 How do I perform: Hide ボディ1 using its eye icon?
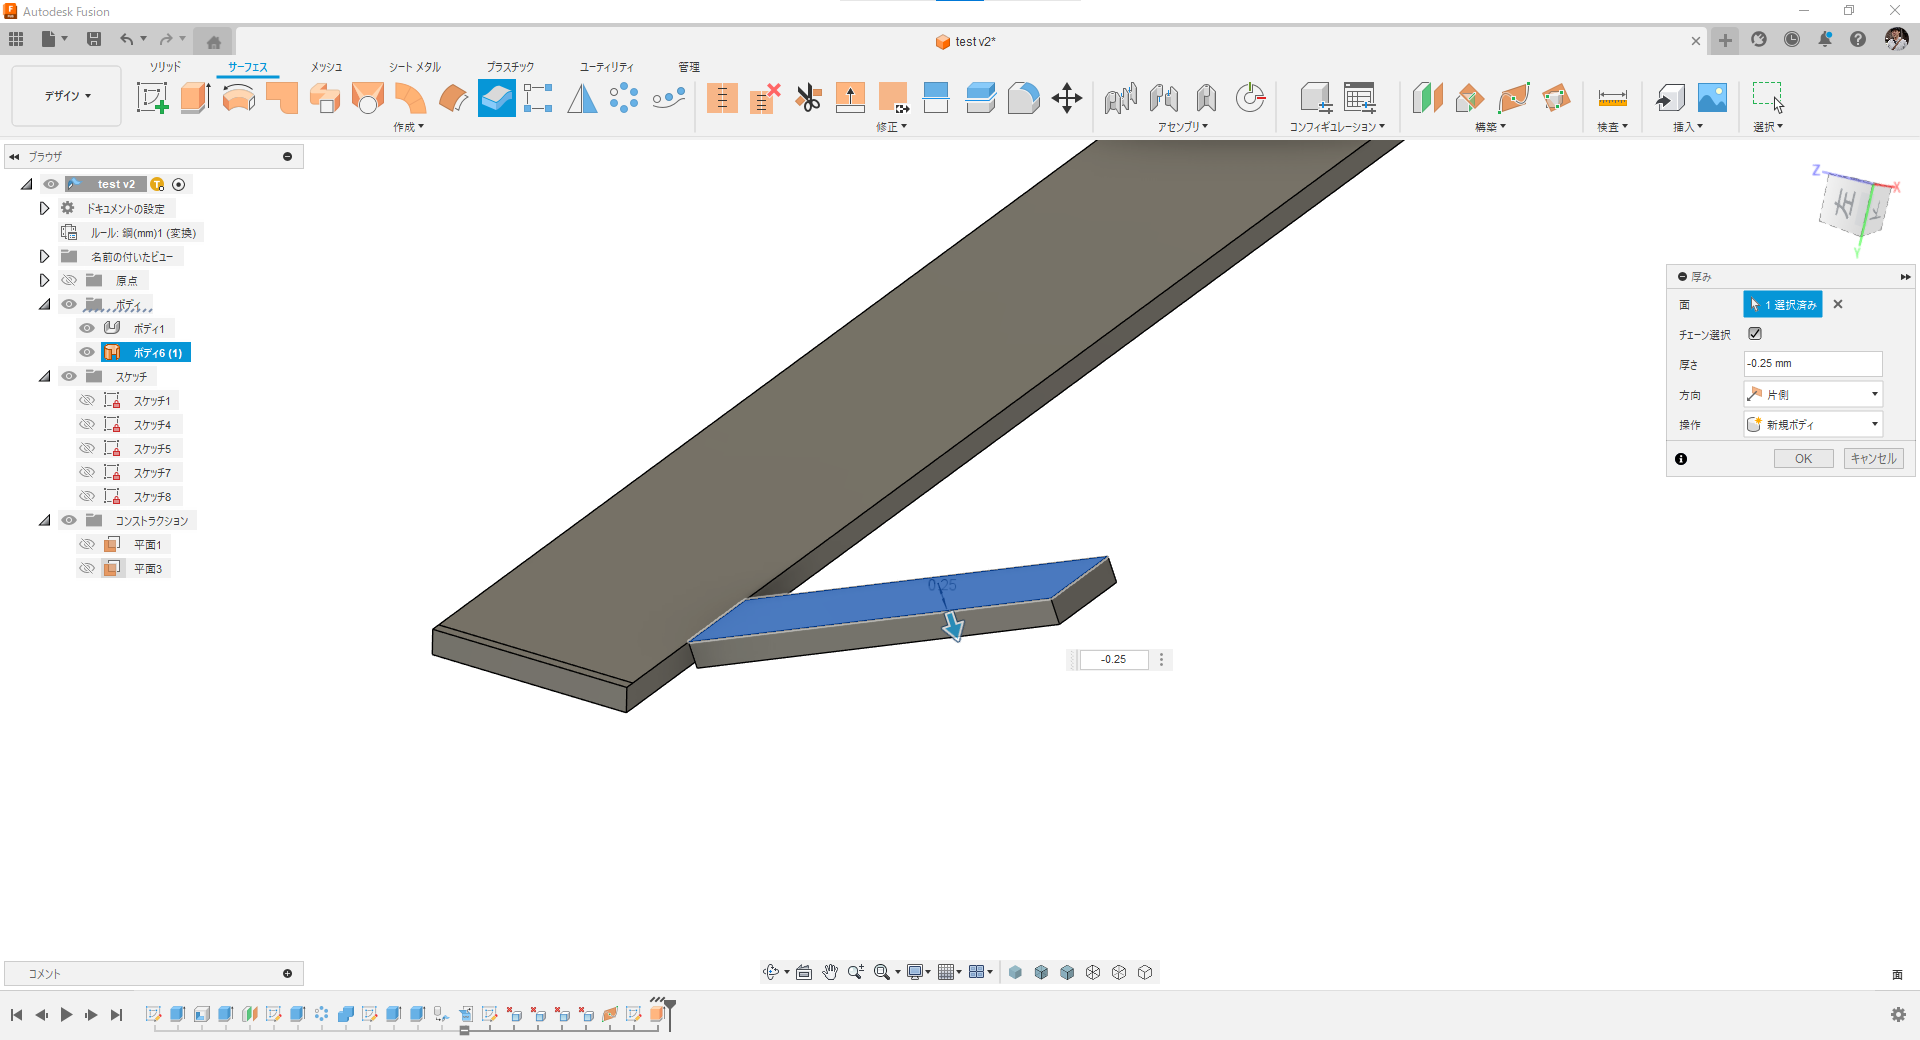coord(87,329)
